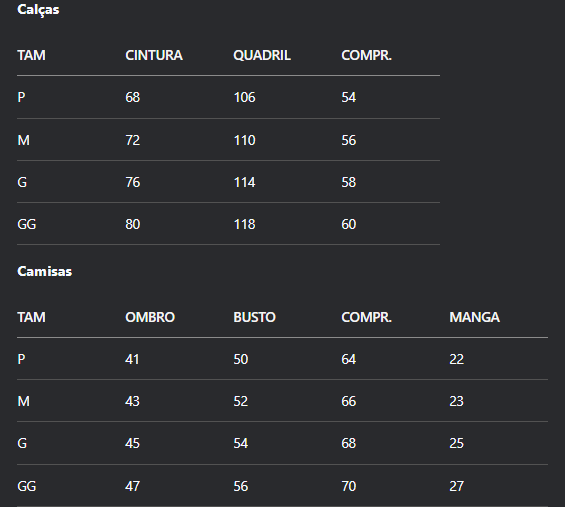Select the QUADRIL column header
The image size is (565, 507).
point(262,55)
